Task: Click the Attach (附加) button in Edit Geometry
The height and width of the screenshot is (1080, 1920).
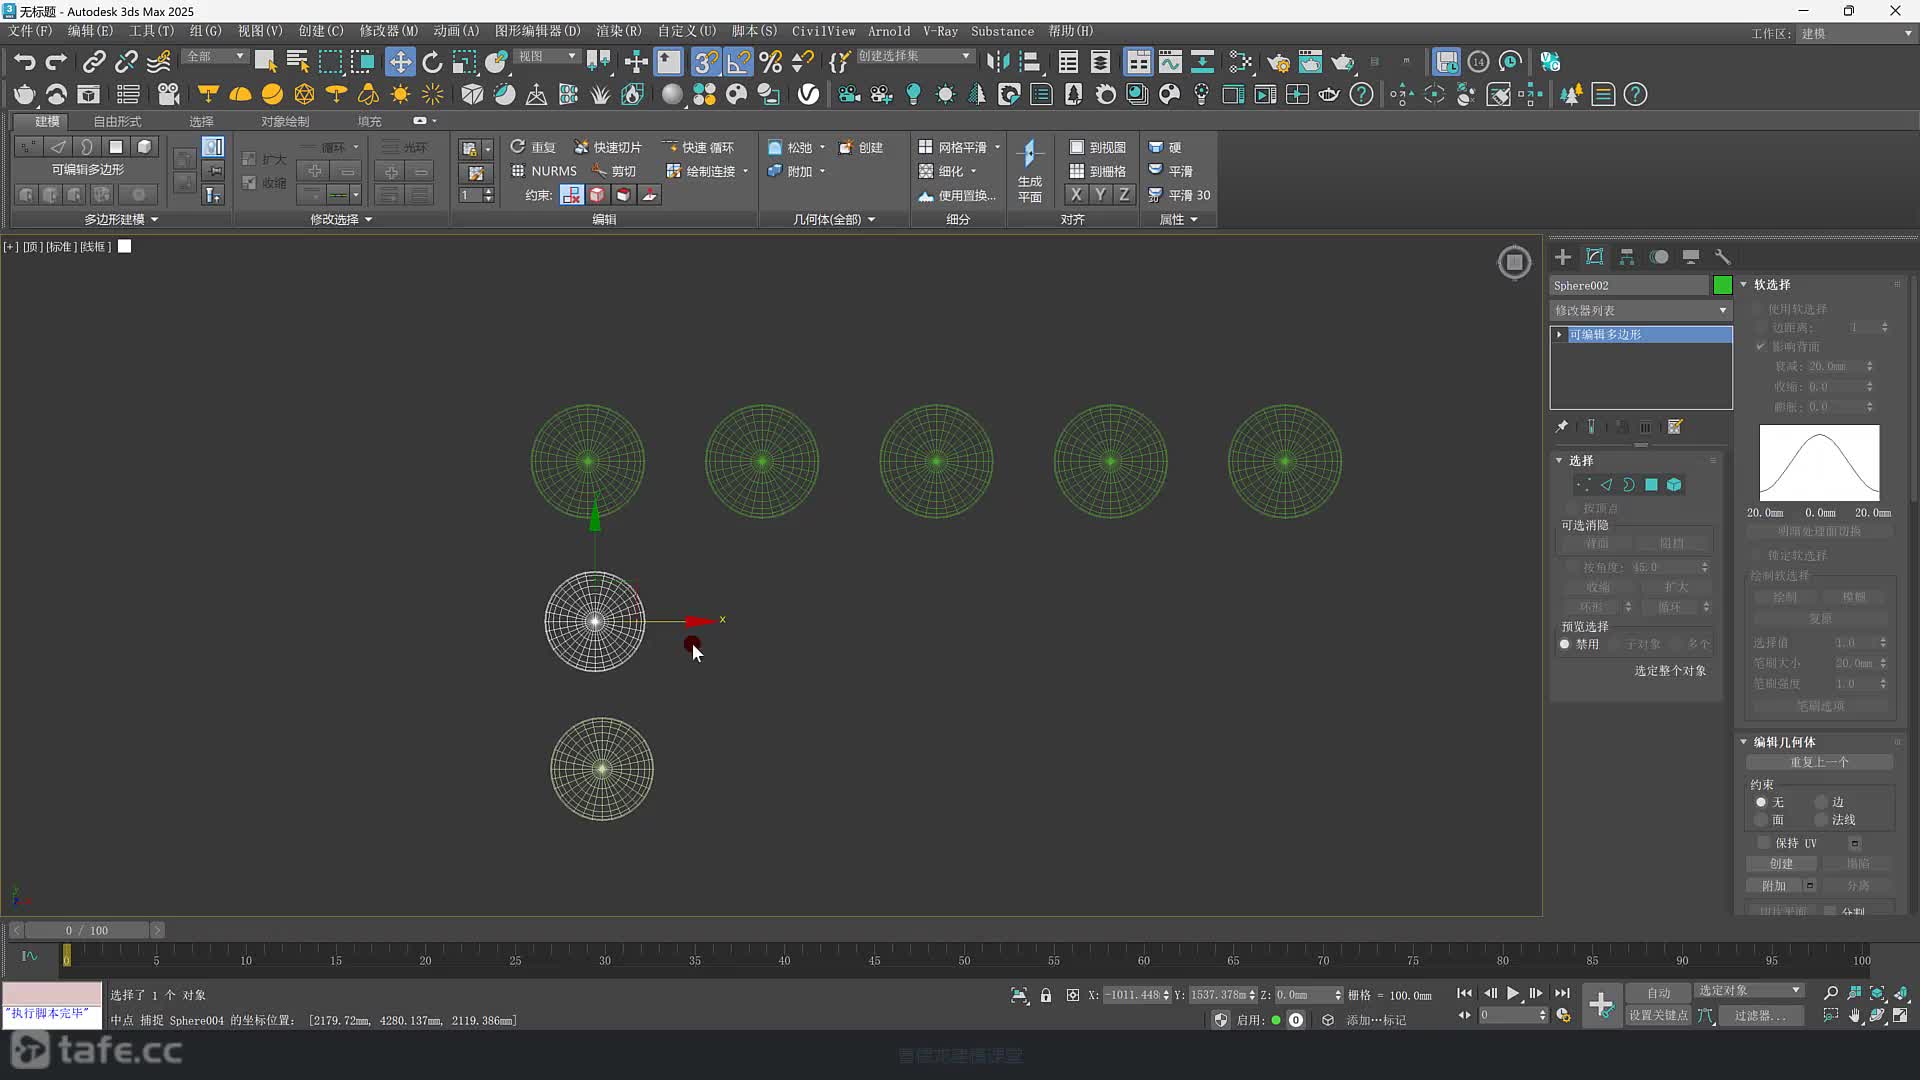Action: pos(1774,886)
